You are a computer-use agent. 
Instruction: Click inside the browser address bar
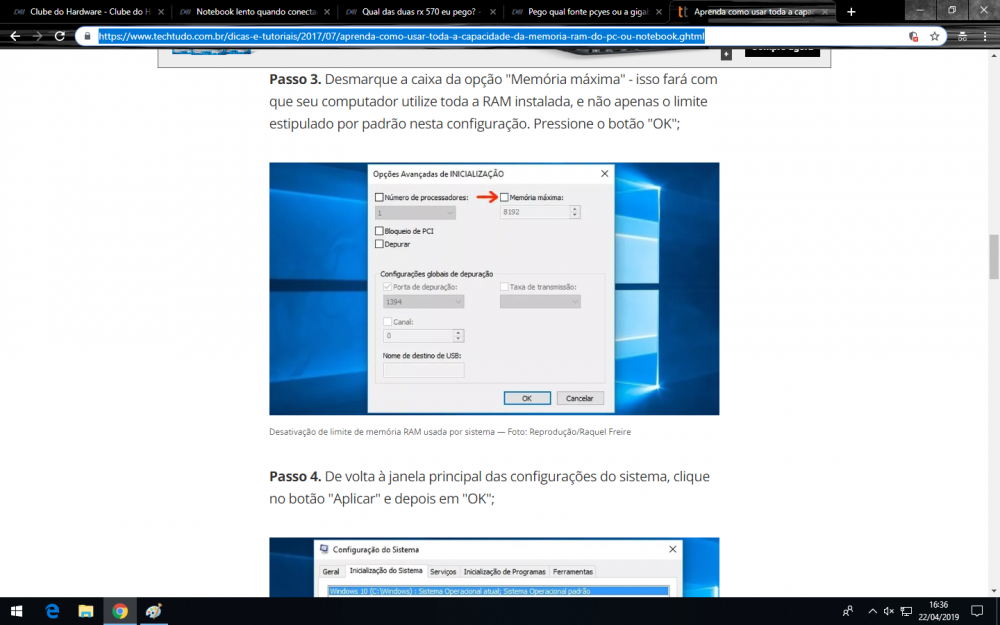point(400,35)
